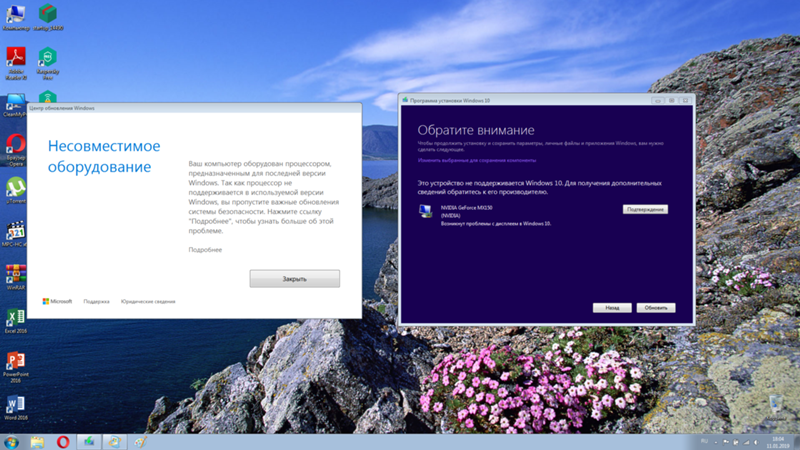The height and width of the screenshot is (450, 800).
Task: Click Программа установки Windows 10 title
Action: point(449,101)
